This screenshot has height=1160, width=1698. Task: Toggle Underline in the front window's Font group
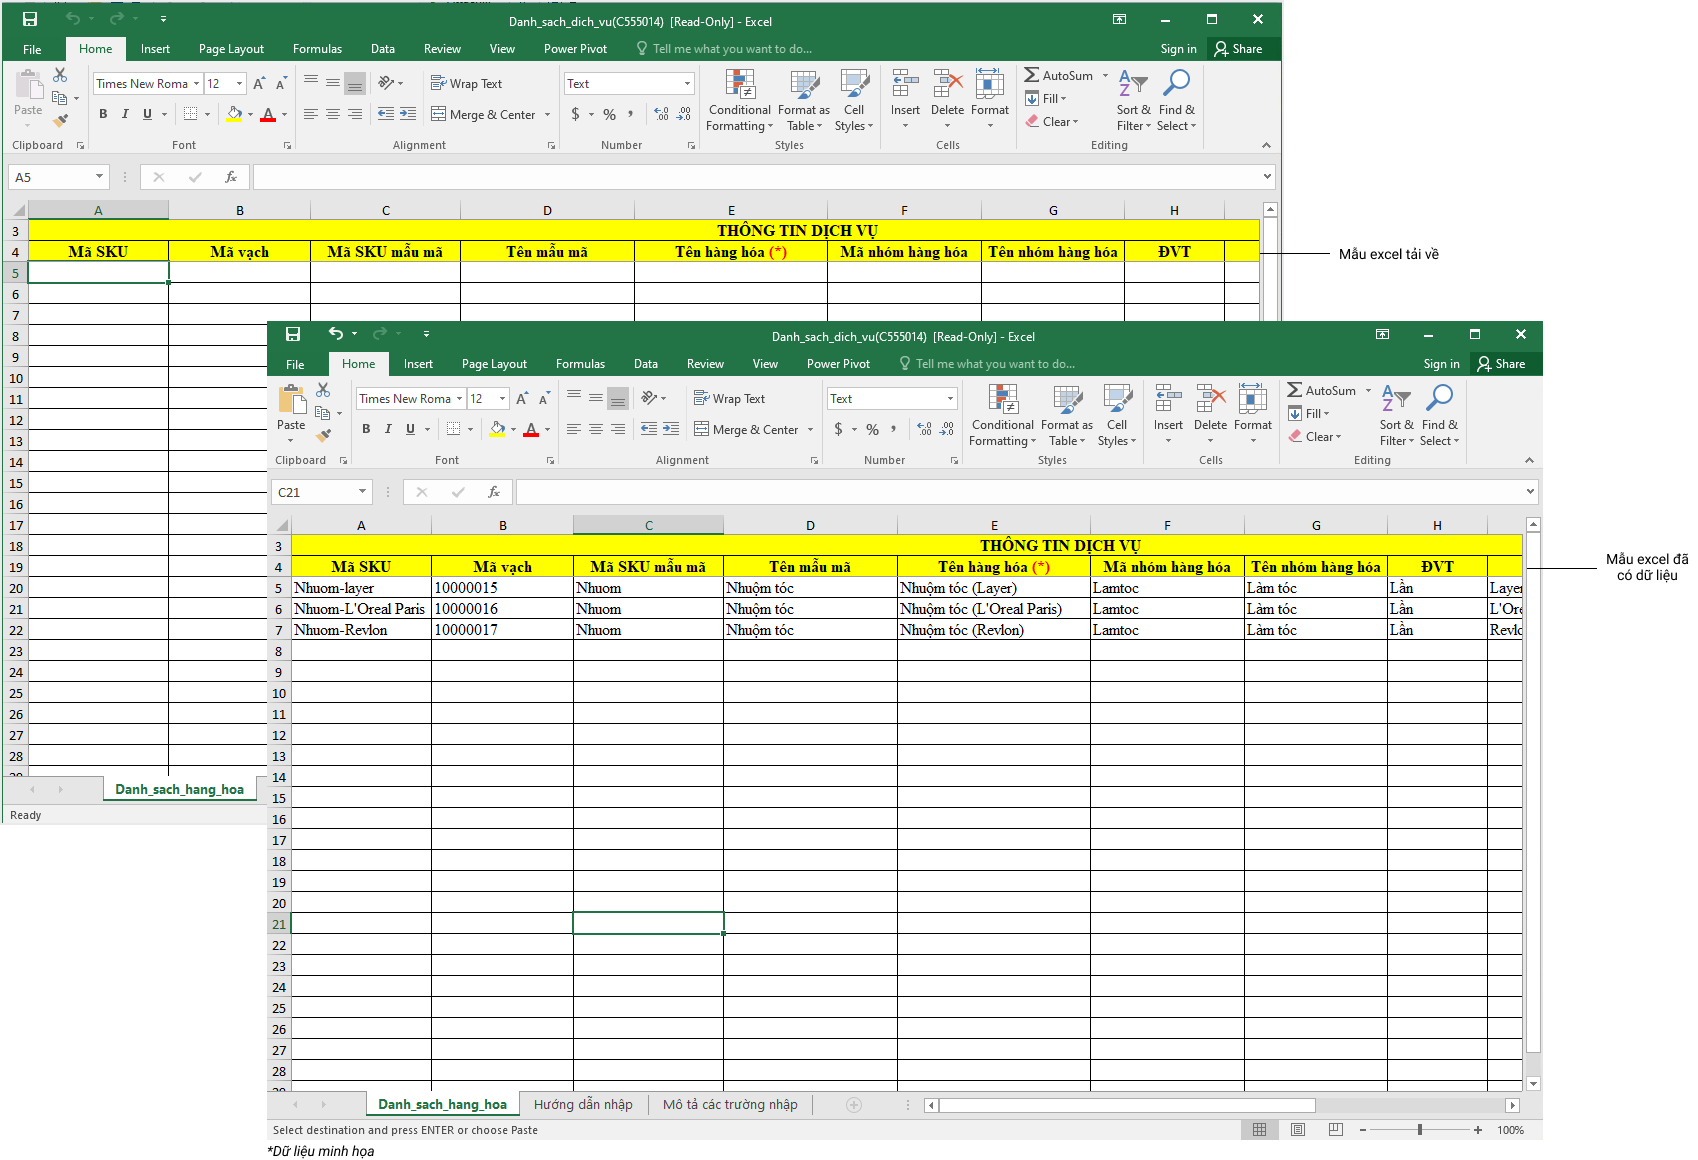pyautogui.click(x=410, y=429)
